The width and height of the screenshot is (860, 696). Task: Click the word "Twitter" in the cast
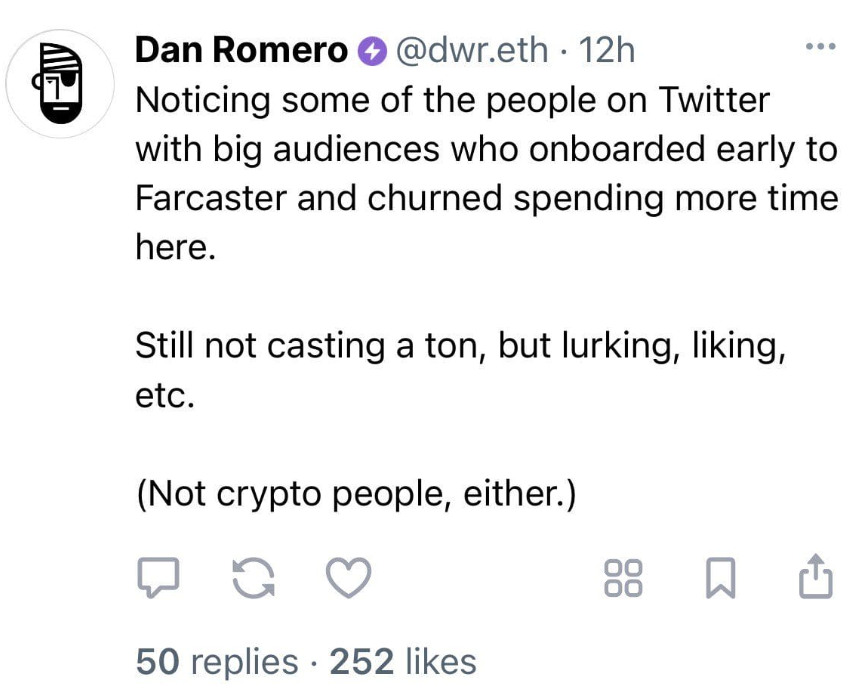pyautogui.click(x=713, y=100)
